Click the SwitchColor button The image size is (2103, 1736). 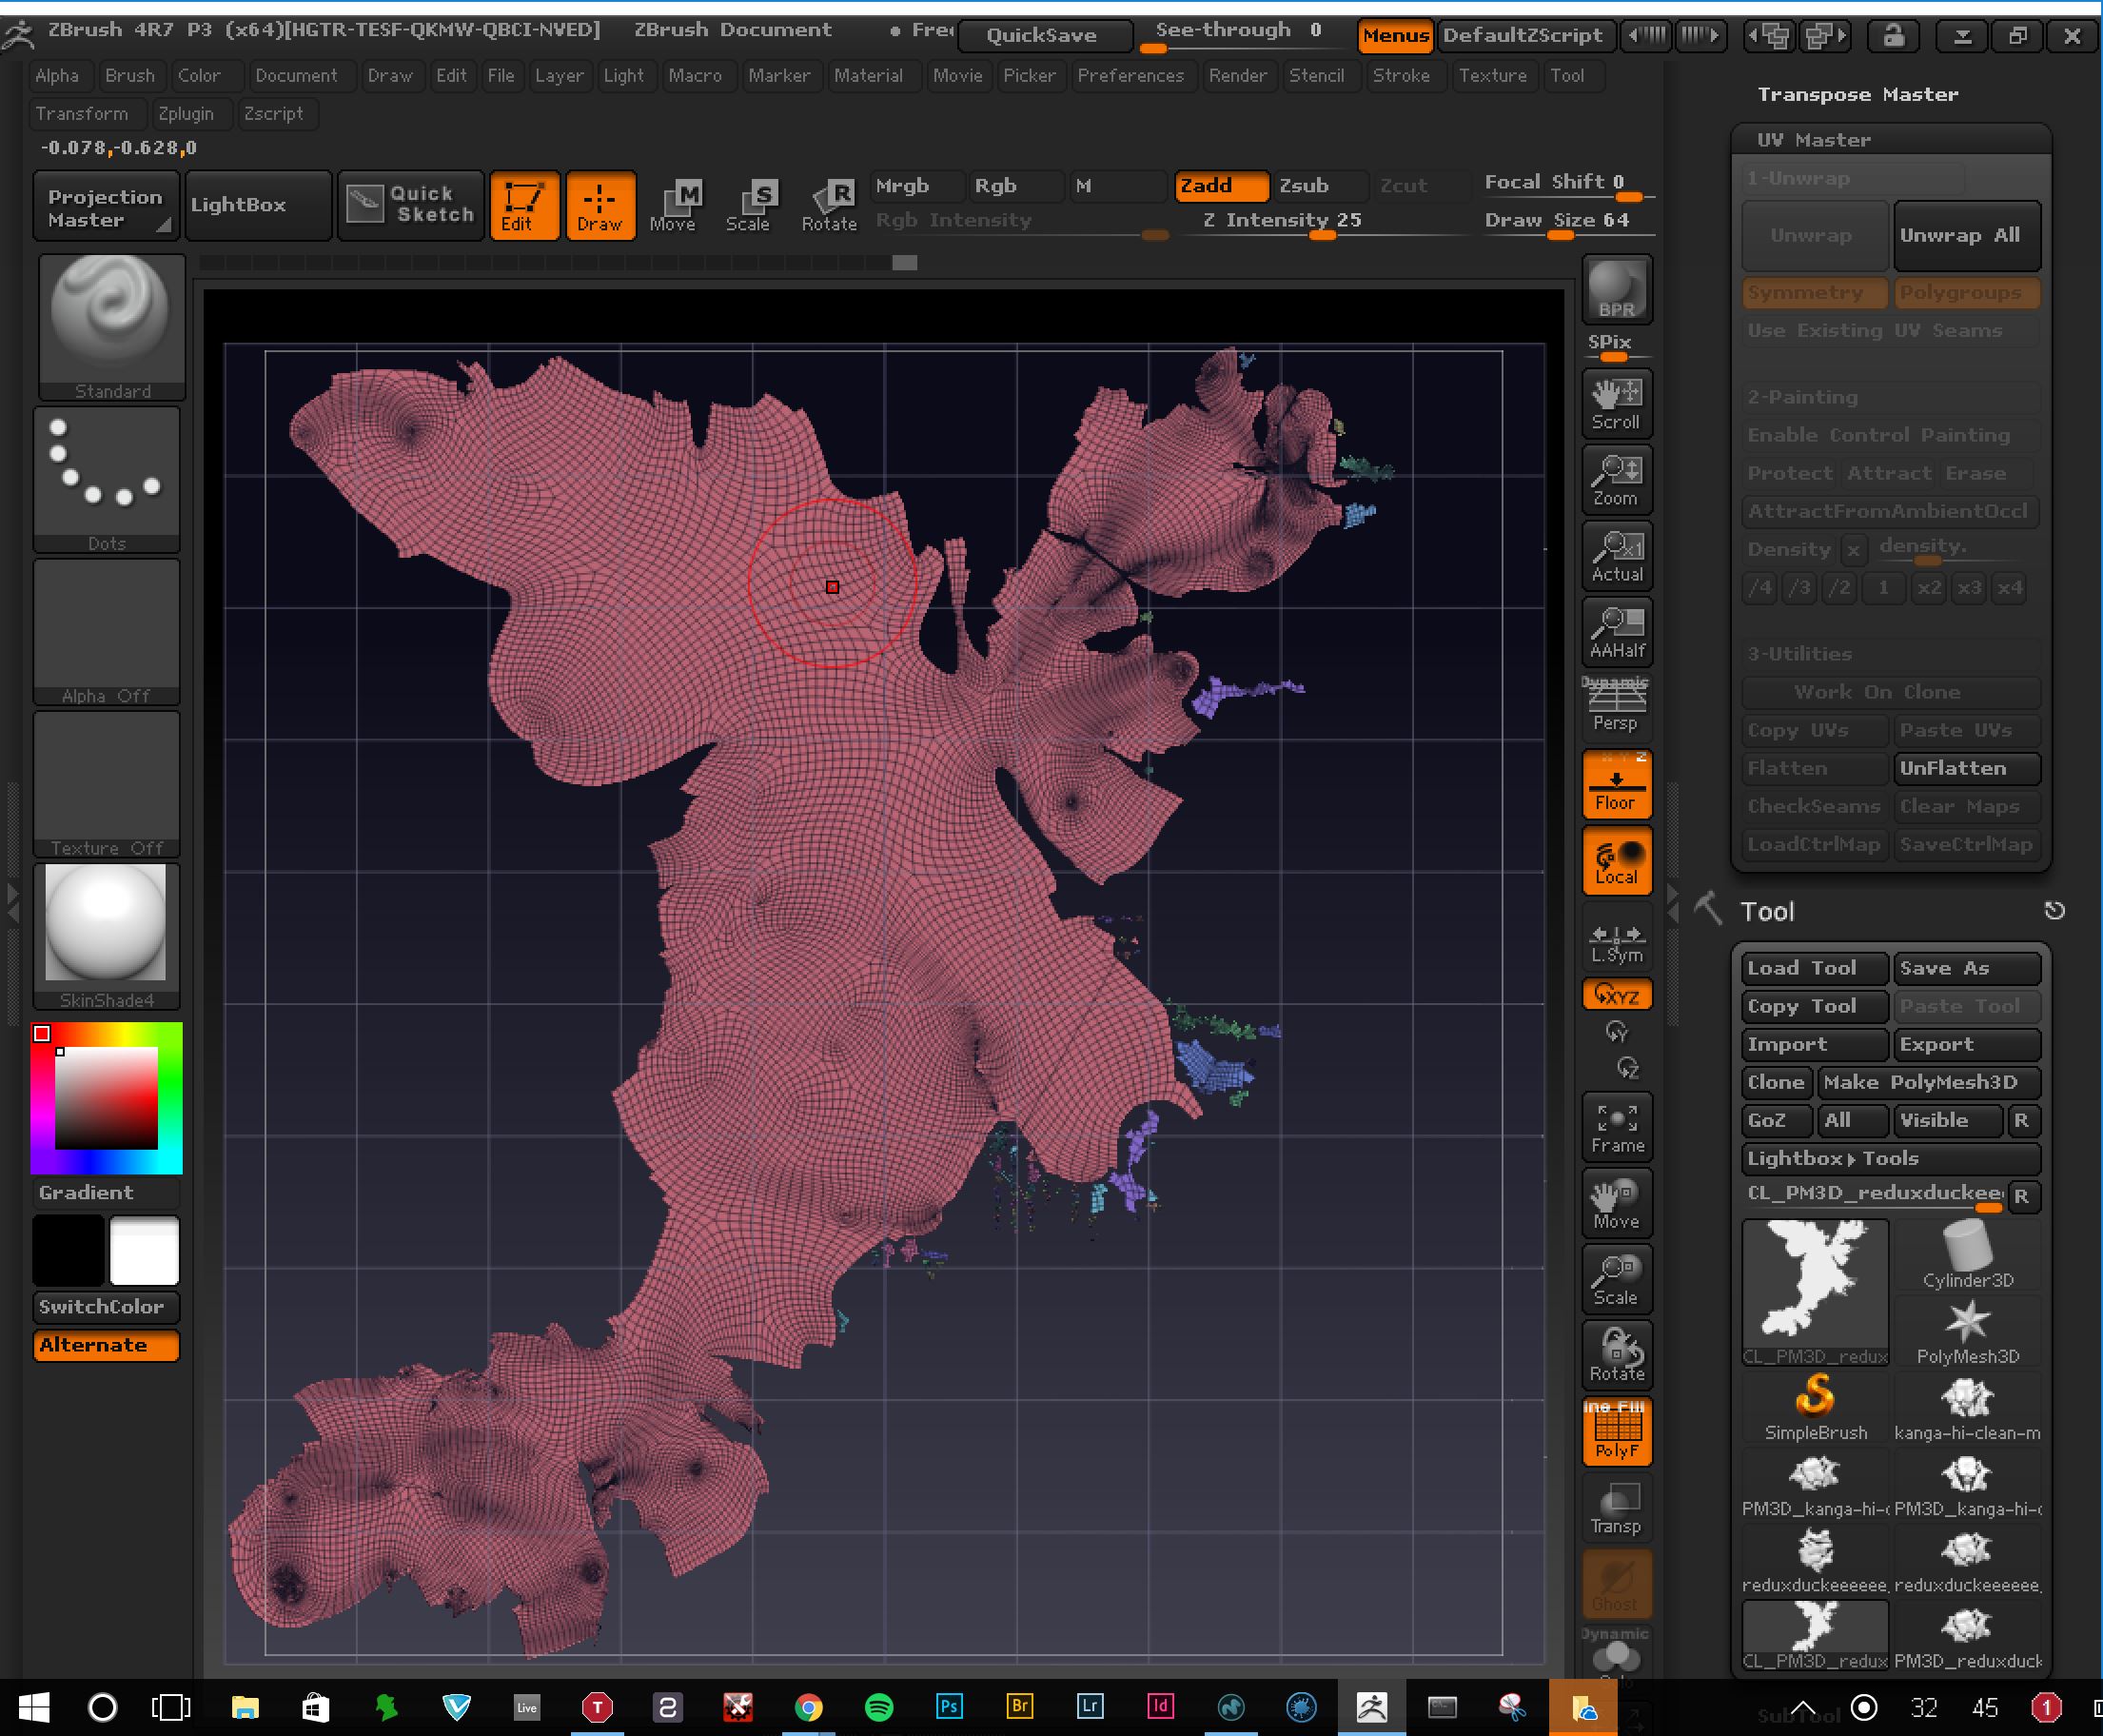point(106,1307)
